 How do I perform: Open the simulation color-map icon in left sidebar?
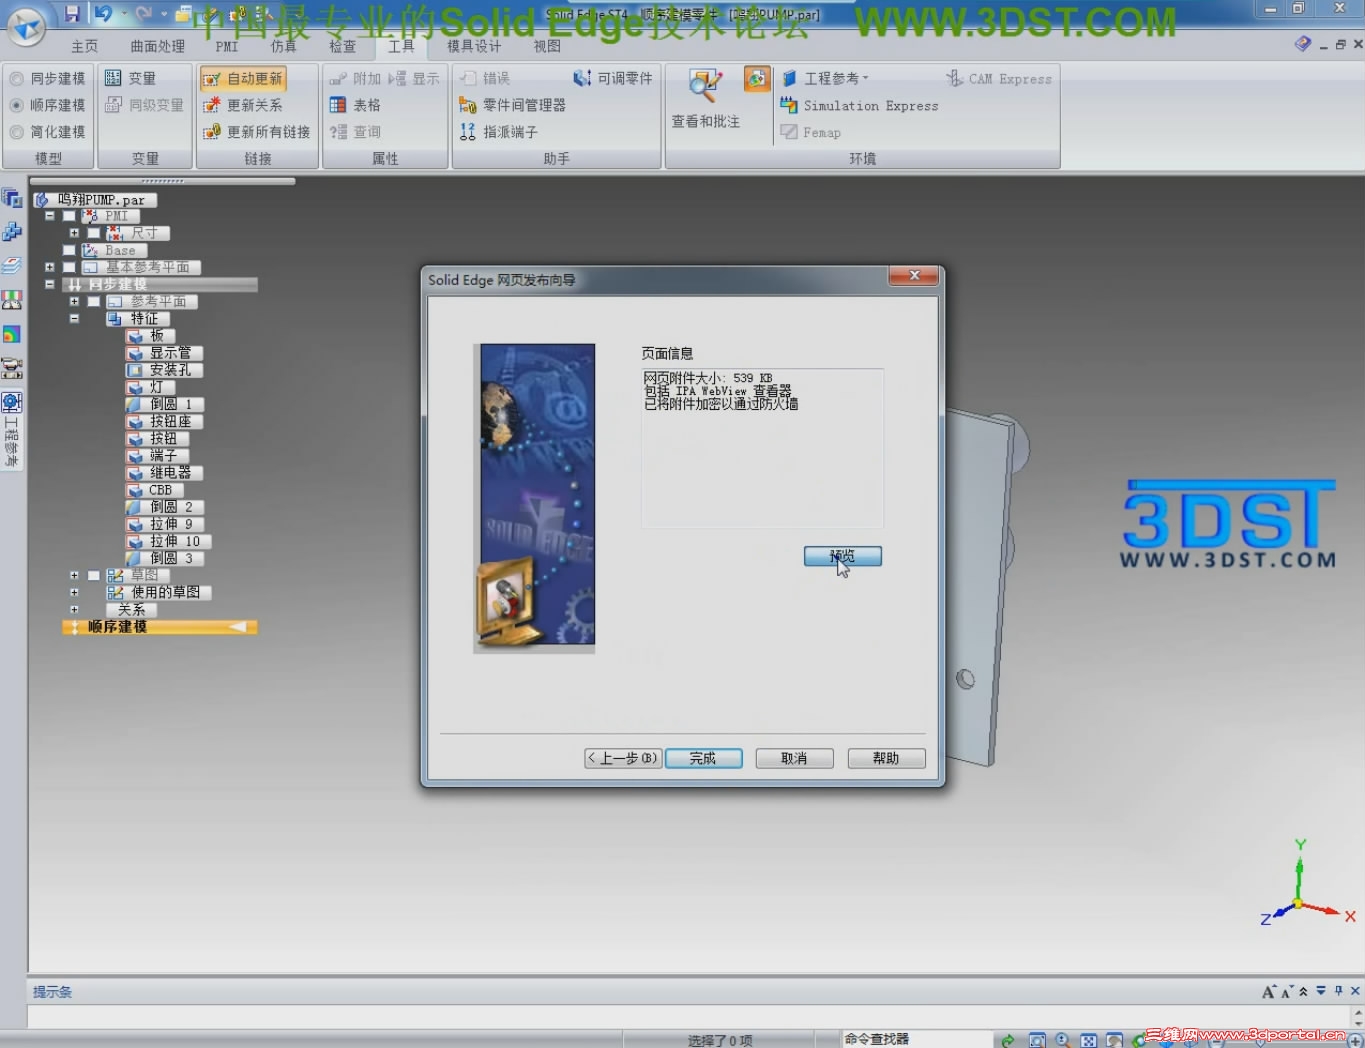point(12,334)
